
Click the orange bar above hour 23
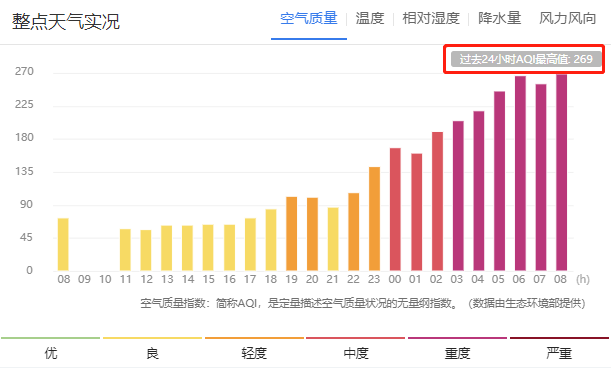[374, 219]
